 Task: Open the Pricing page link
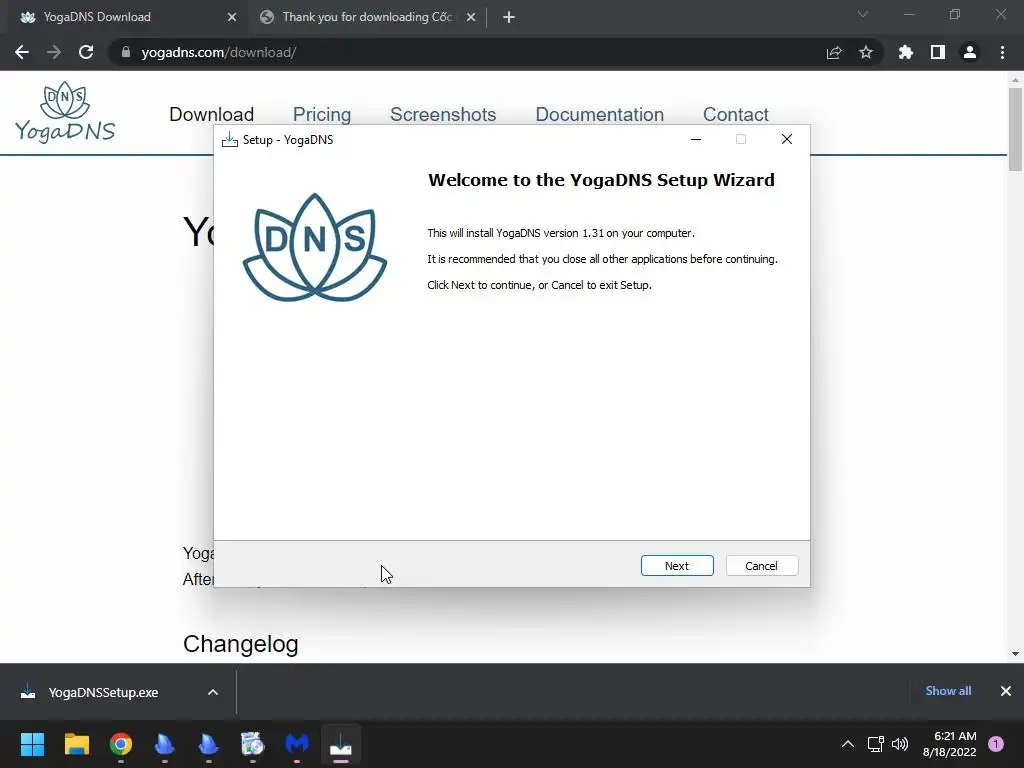coord(322,114)
